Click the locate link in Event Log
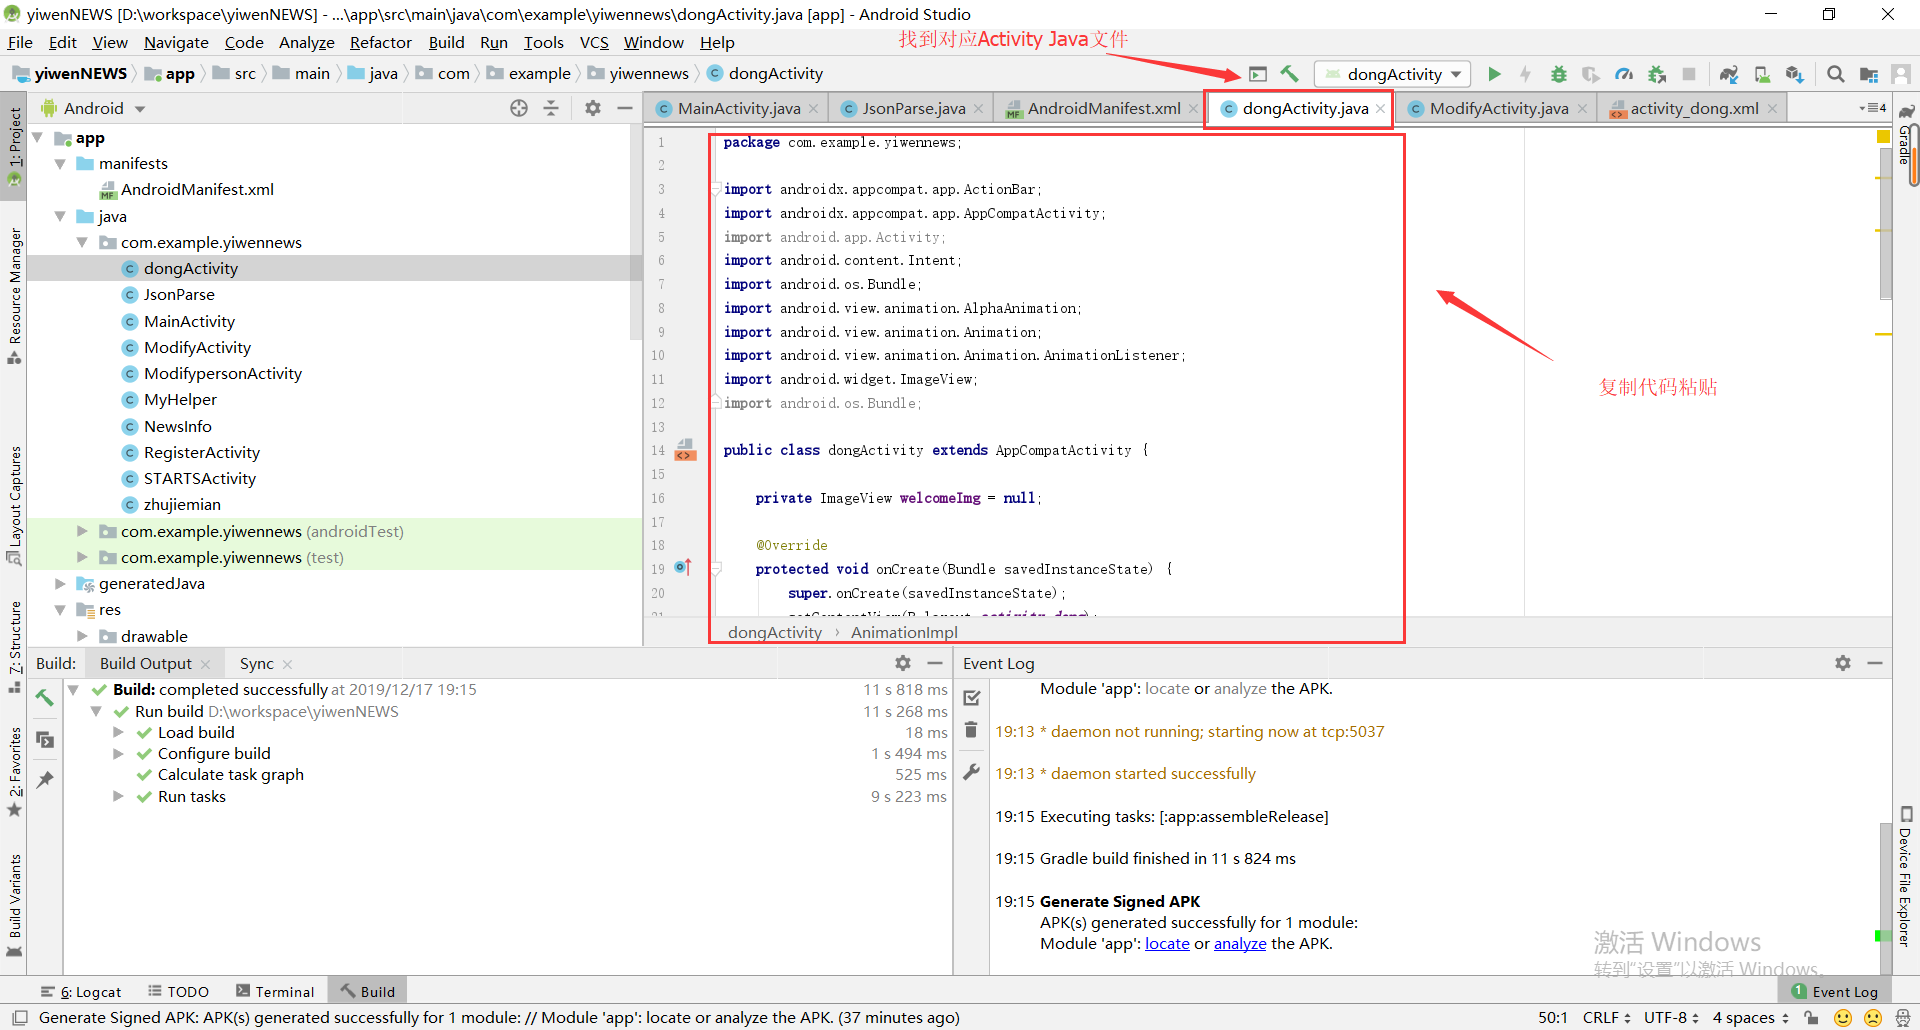This screenshot has width=1920, height=1030. click(x=1166, y=943)
